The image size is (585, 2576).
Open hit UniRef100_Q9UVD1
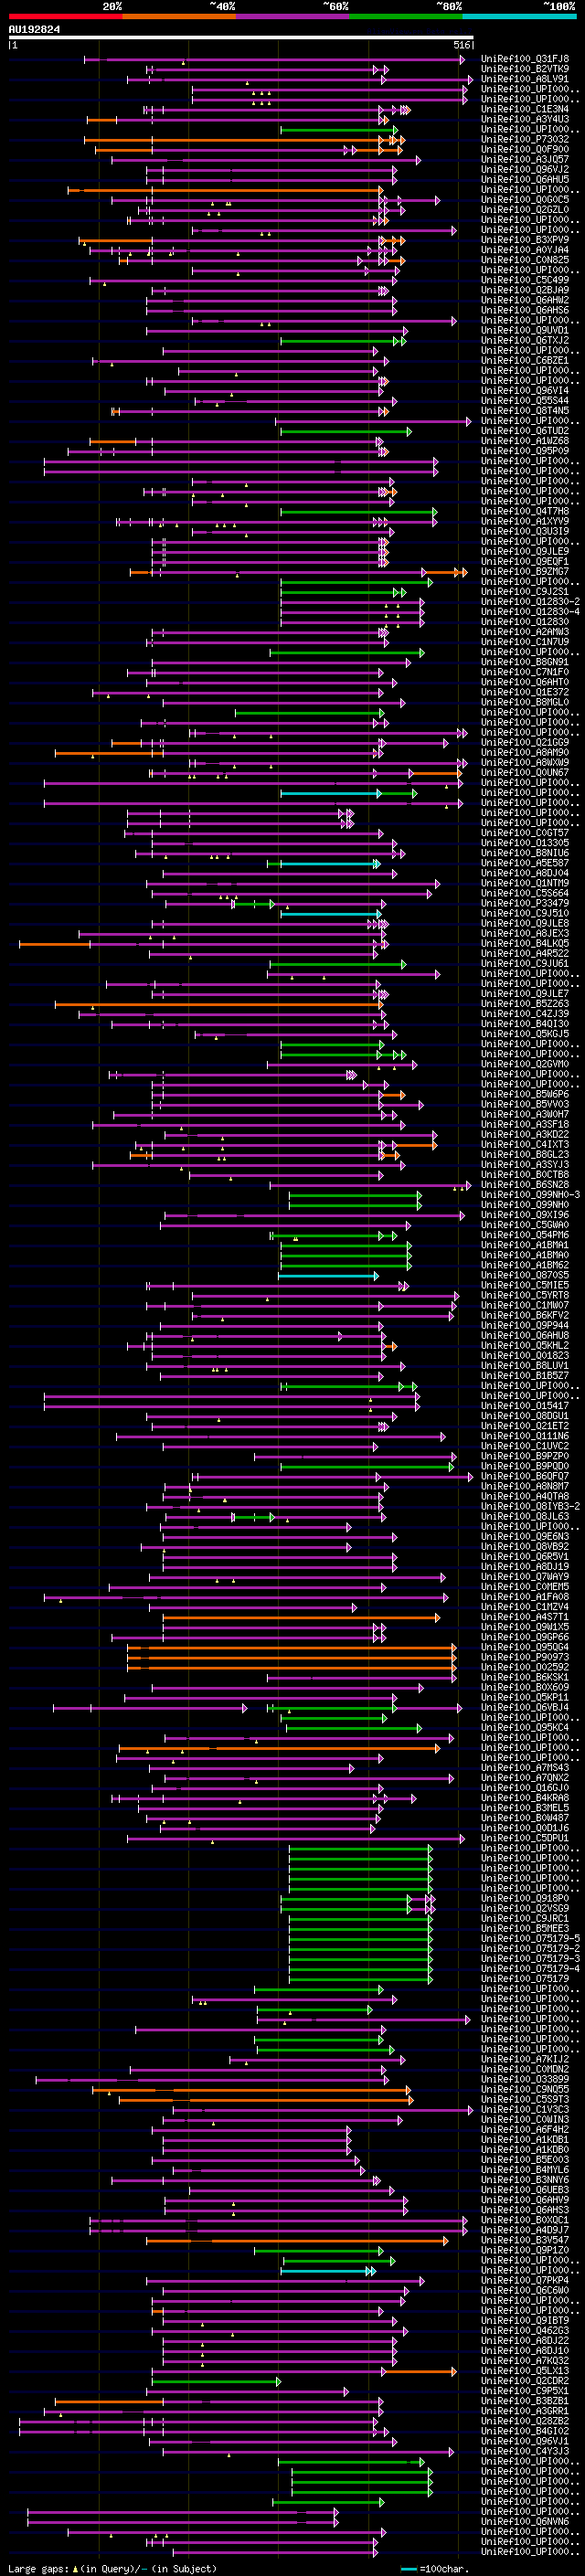tap(525, 330)
